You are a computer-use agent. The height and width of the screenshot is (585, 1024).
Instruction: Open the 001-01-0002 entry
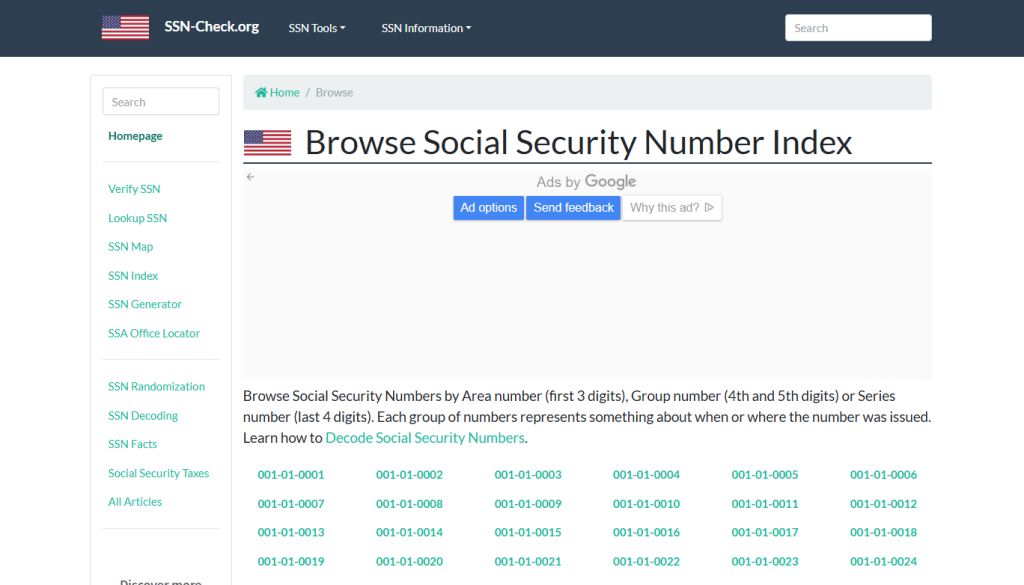(x=409, y=475)
